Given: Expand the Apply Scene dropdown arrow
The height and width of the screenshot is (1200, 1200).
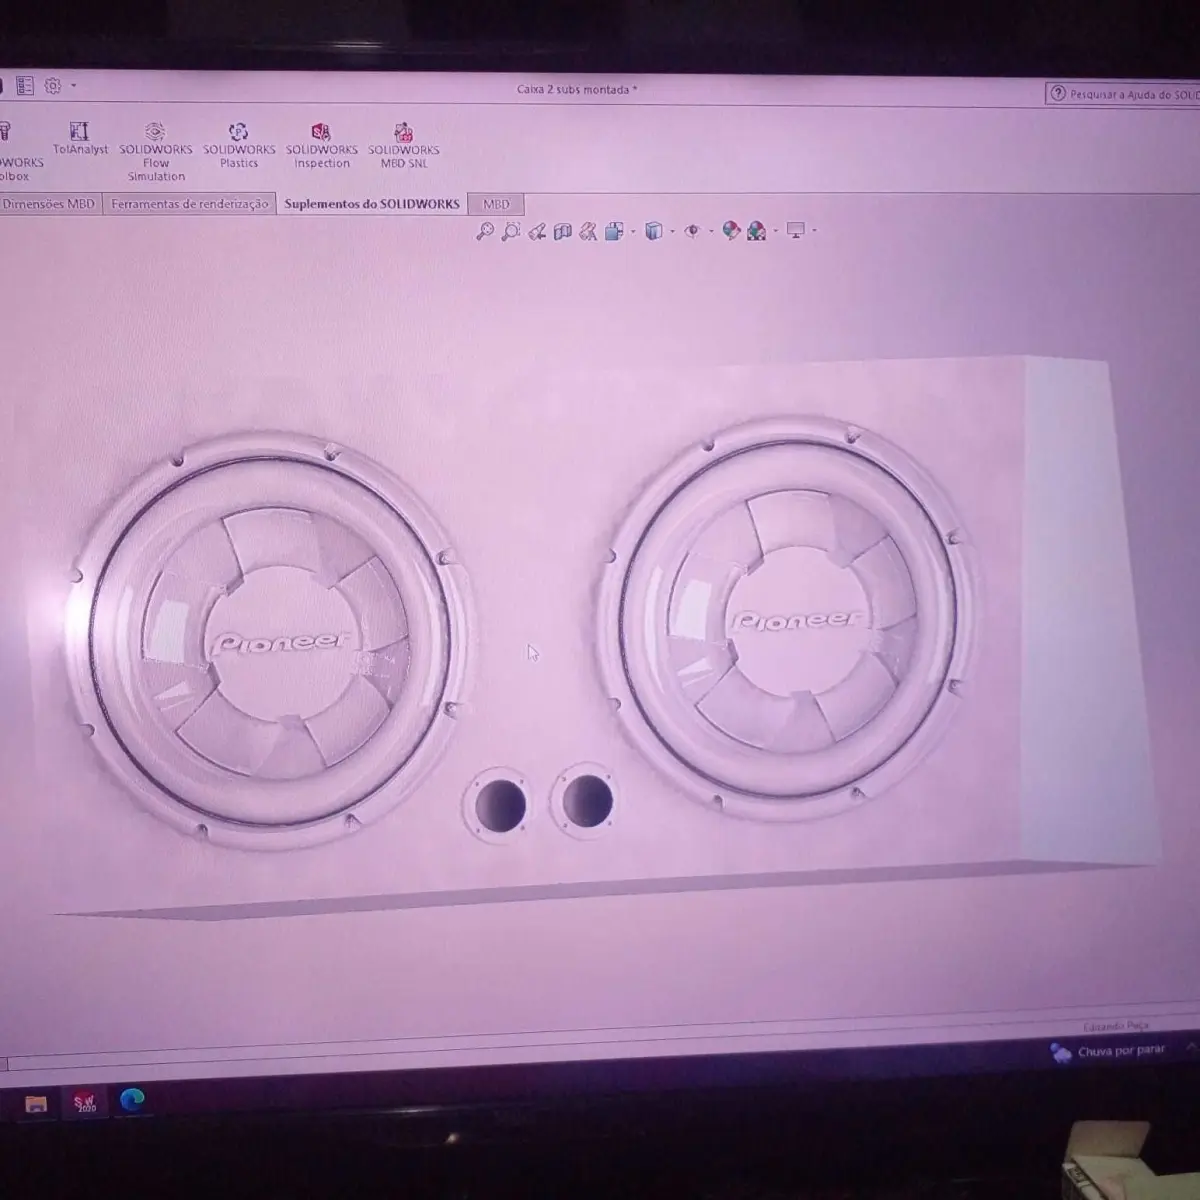Looking at the screenshot, I should click(775, 231).
